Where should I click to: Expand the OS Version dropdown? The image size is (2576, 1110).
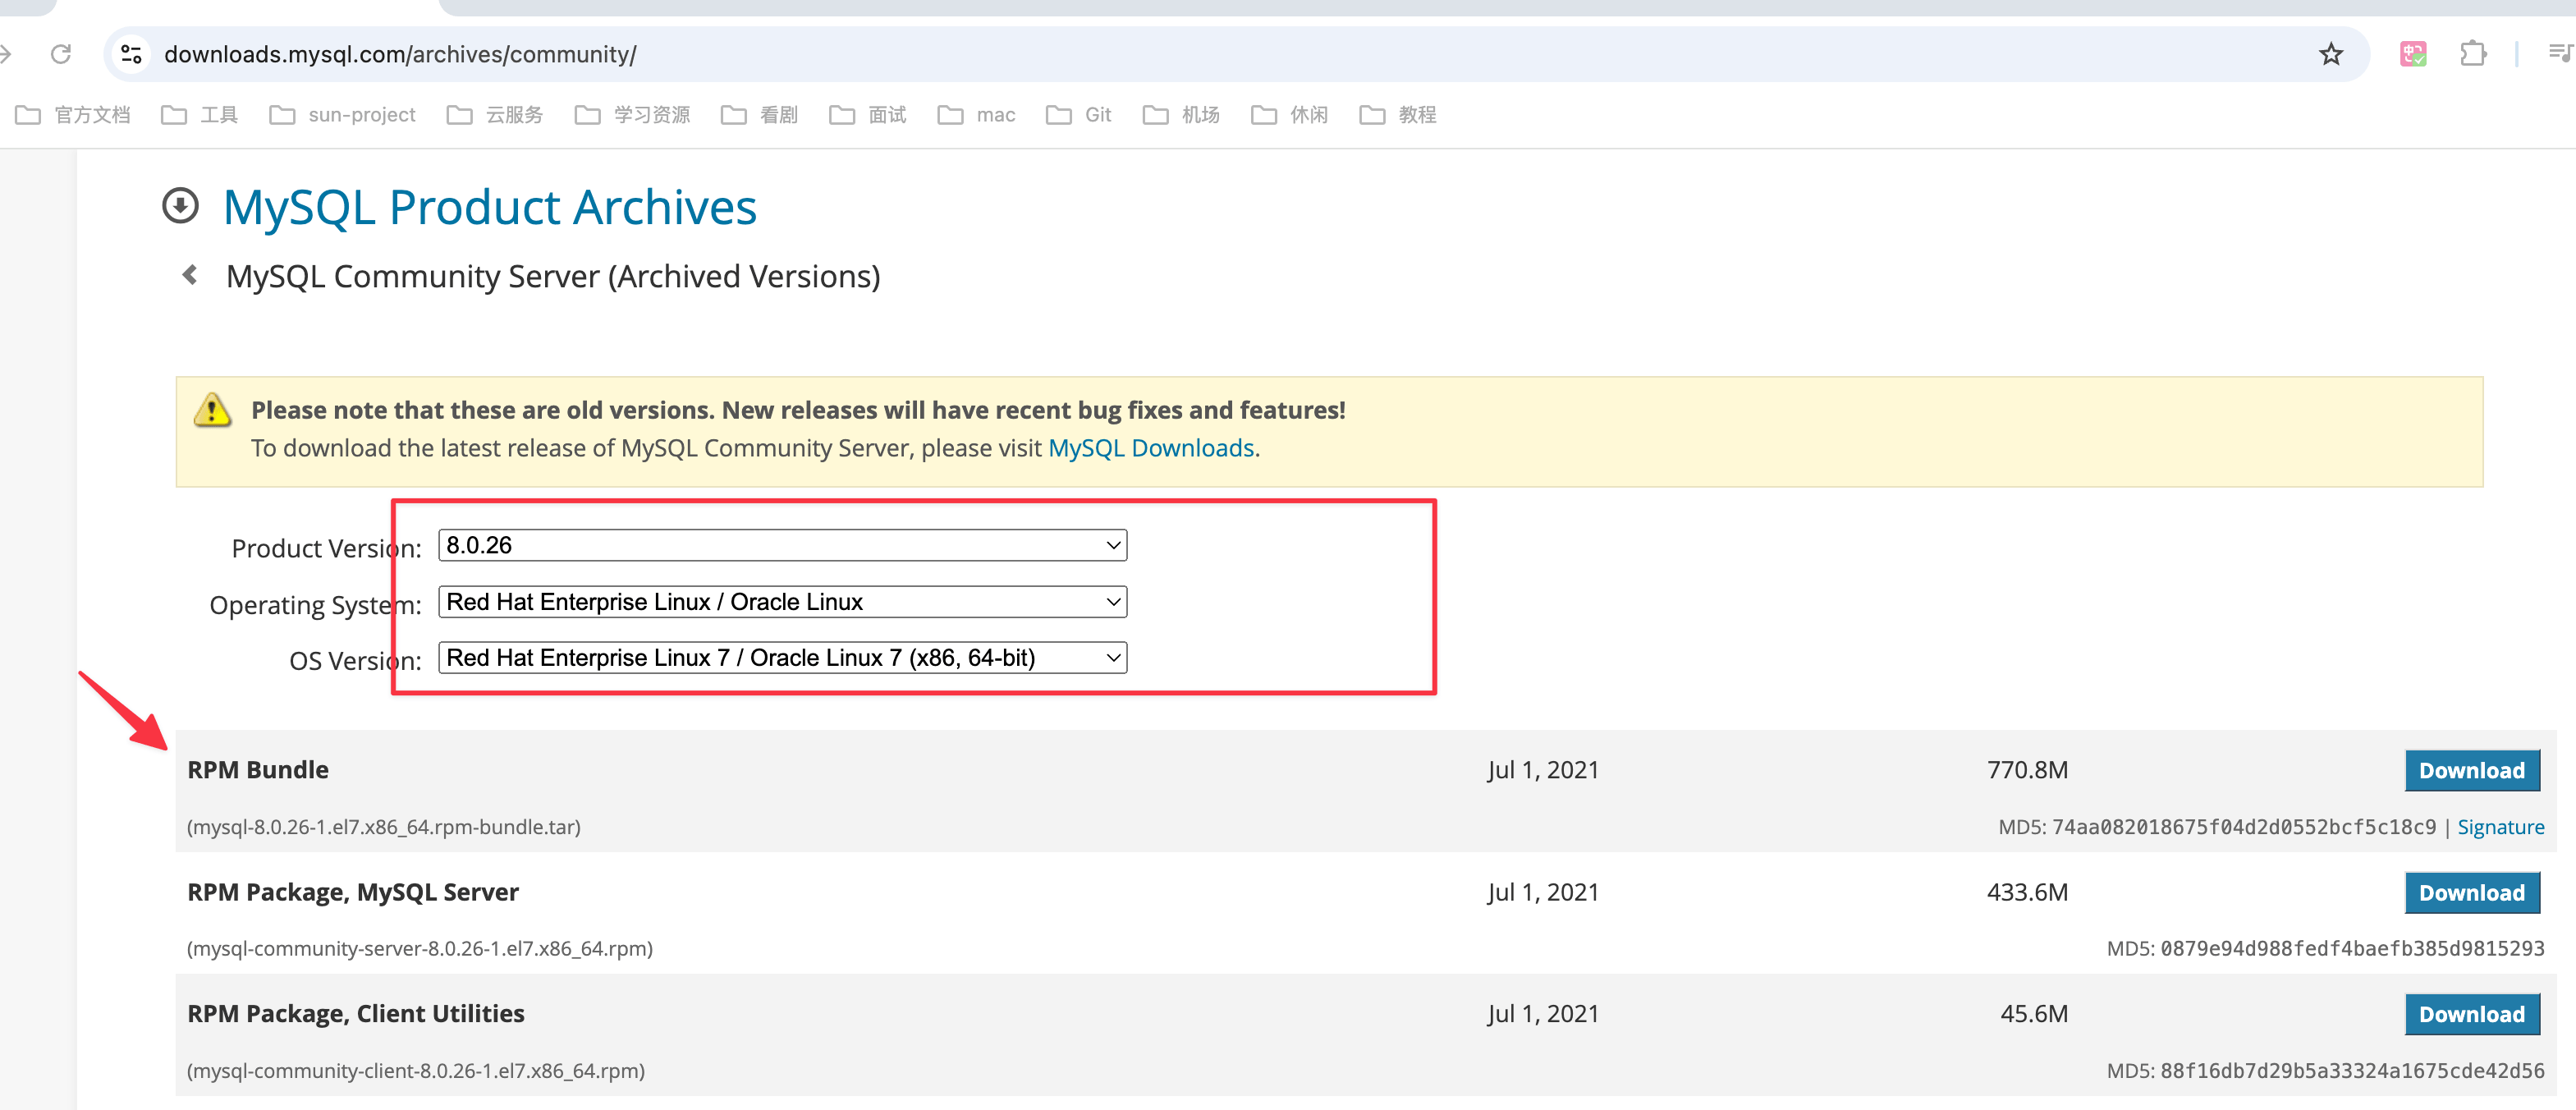coord(783,657)
